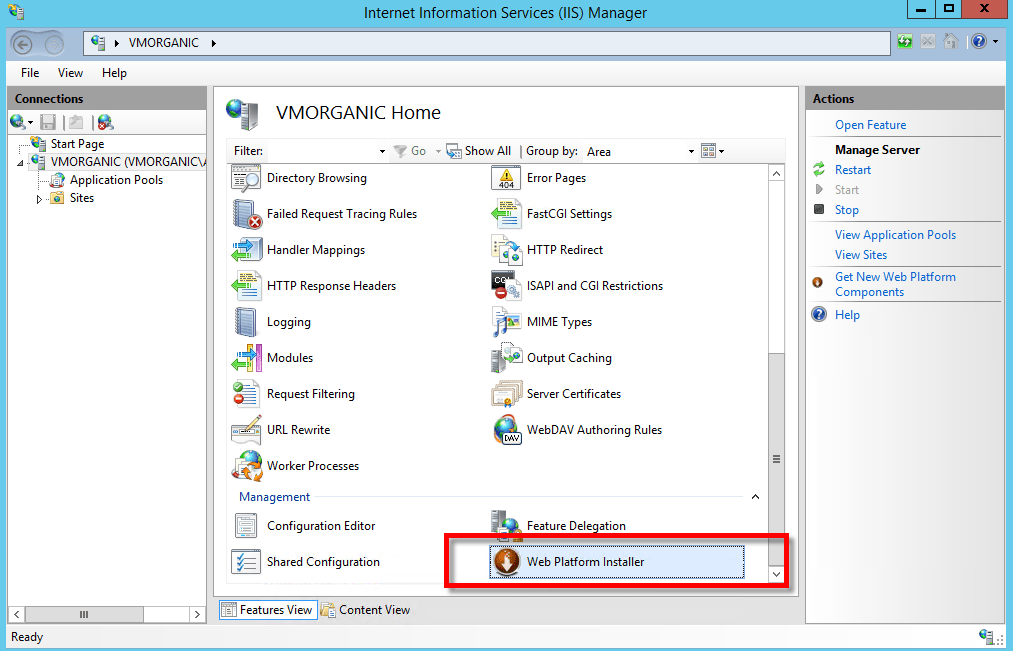Click the features list scroll up arrow
The height and width of the screenshot is (651, 1013).
(x=777, y=173)
